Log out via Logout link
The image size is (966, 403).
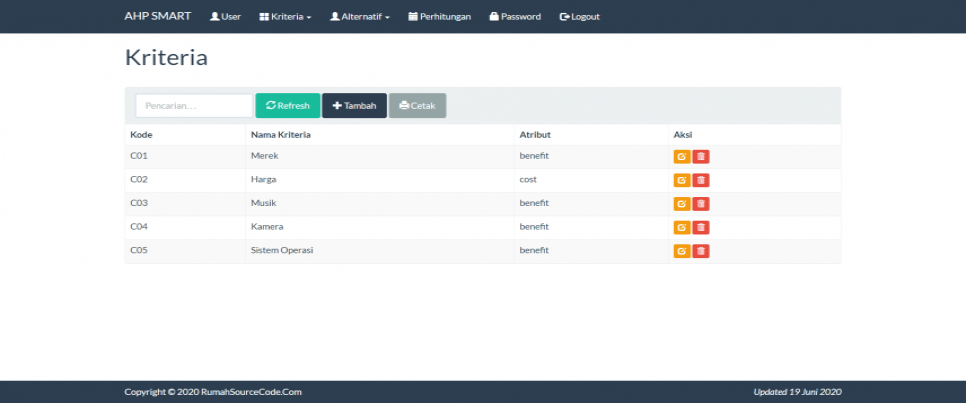pos(579,17)
